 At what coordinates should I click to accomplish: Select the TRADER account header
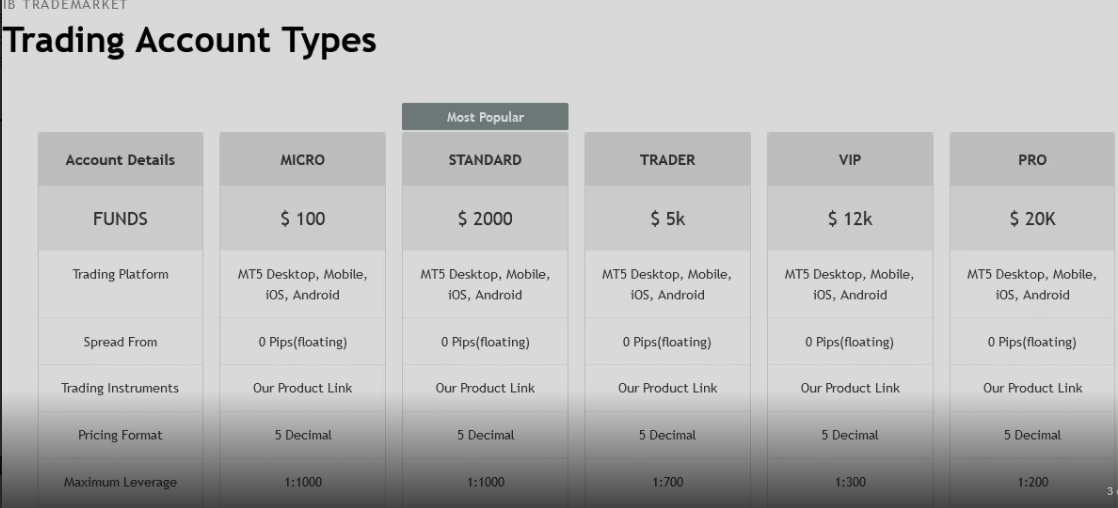(x=667, y=160)
